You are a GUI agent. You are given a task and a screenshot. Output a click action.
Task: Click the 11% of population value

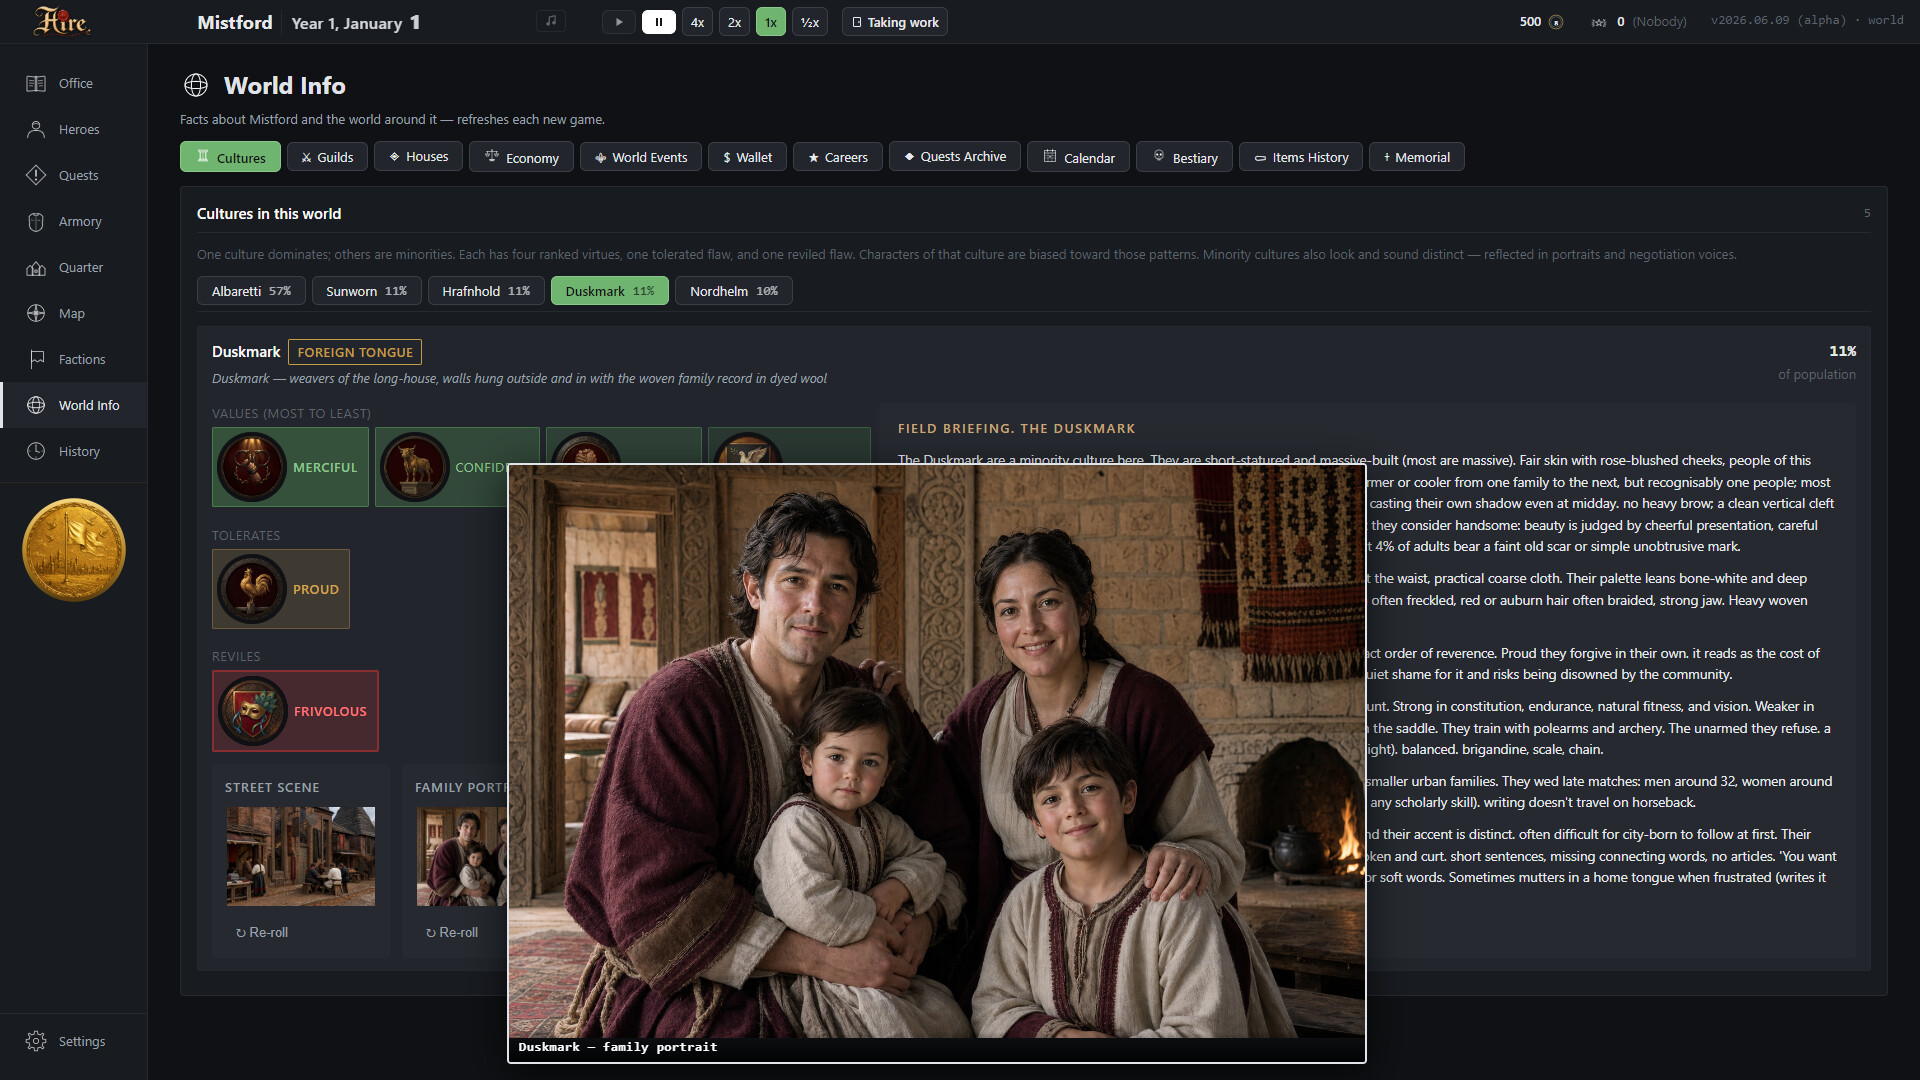tap(1842, 351)
